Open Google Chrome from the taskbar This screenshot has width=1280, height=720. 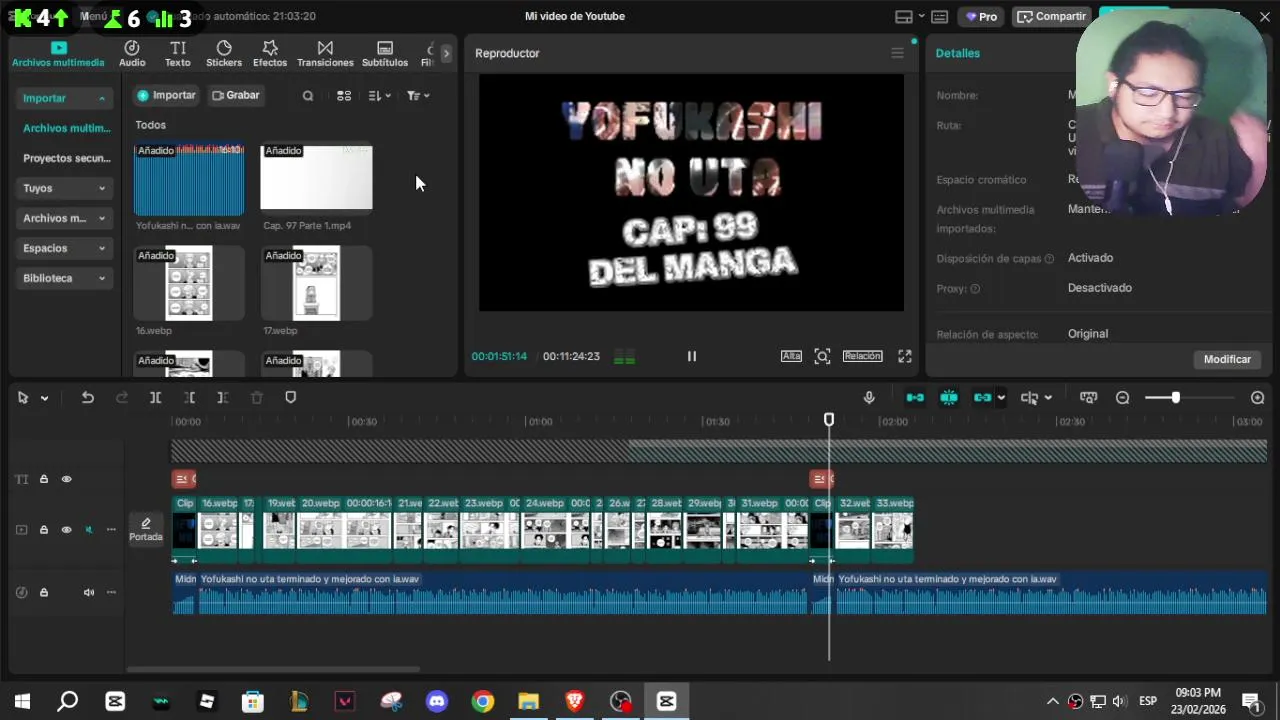(x=483, y=701)
